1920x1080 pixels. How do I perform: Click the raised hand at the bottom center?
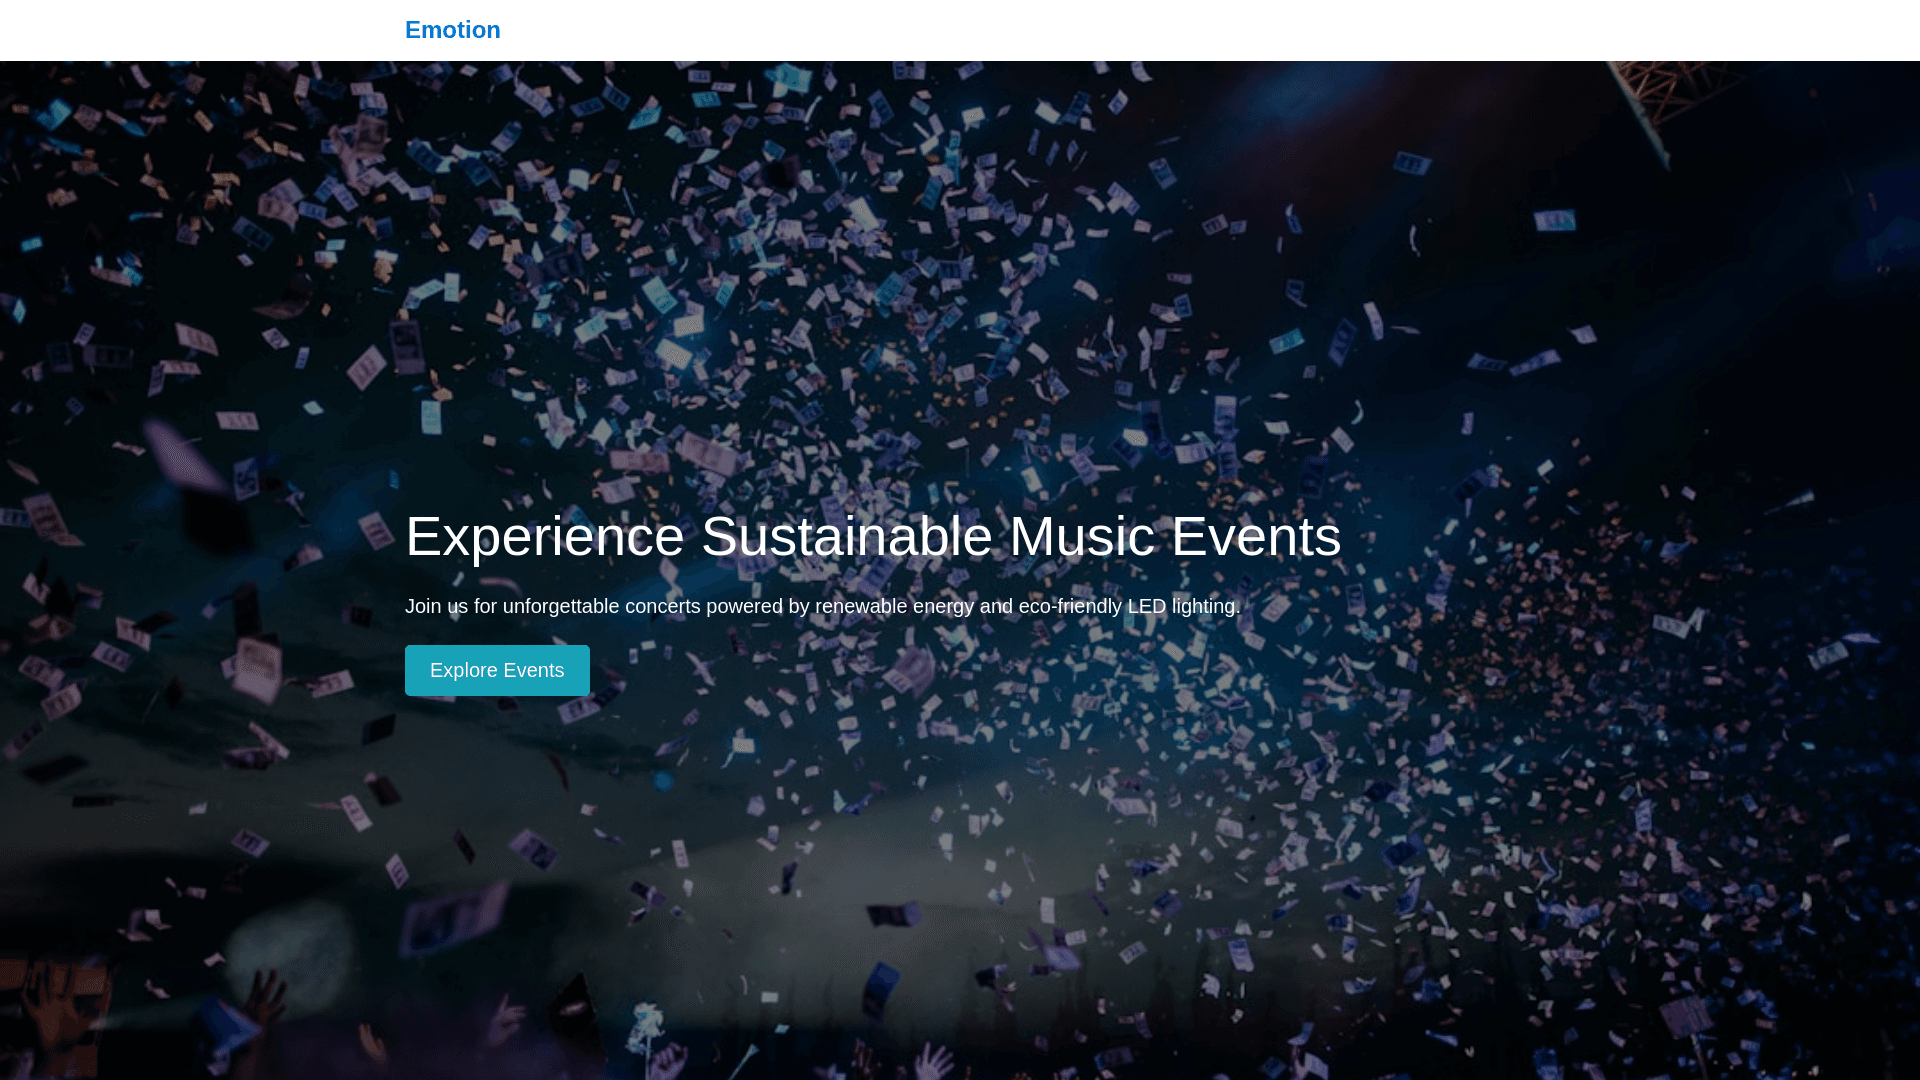point(935,1060)
